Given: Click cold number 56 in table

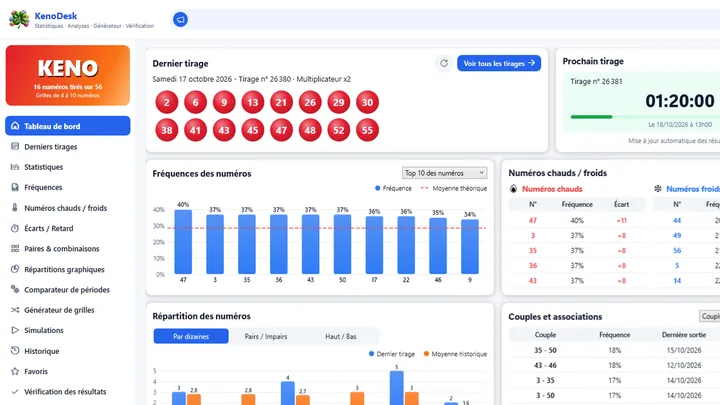Looking at the screenshot, I should click(677, 251).
